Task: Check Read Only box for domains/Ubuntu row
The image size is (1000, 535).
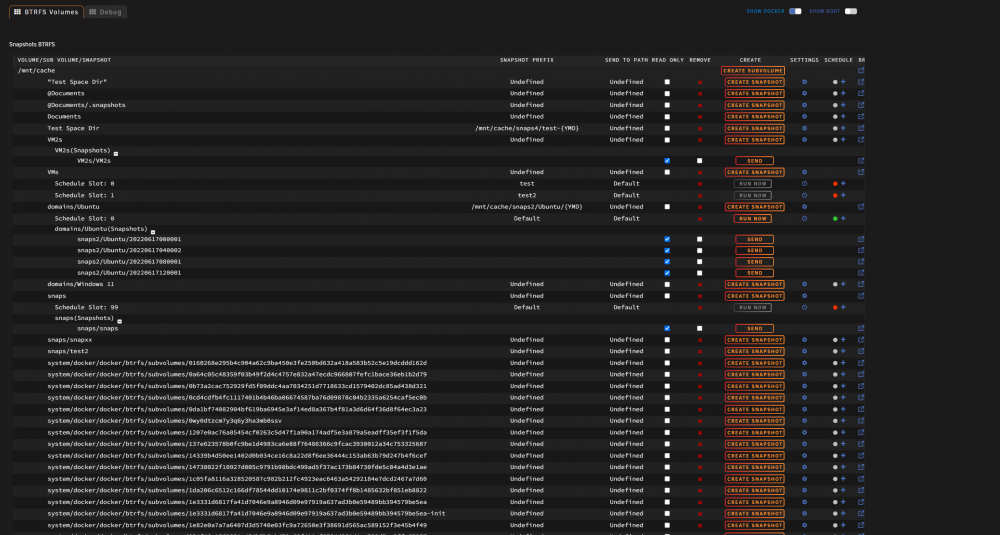Action: coord(667,207)
